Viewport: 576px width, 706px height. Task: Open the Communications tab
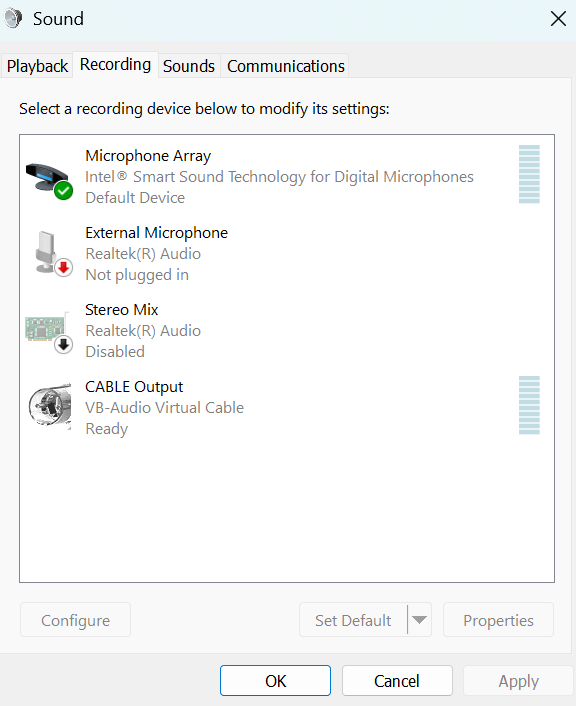pyautogui.click(x=286, y=66)
